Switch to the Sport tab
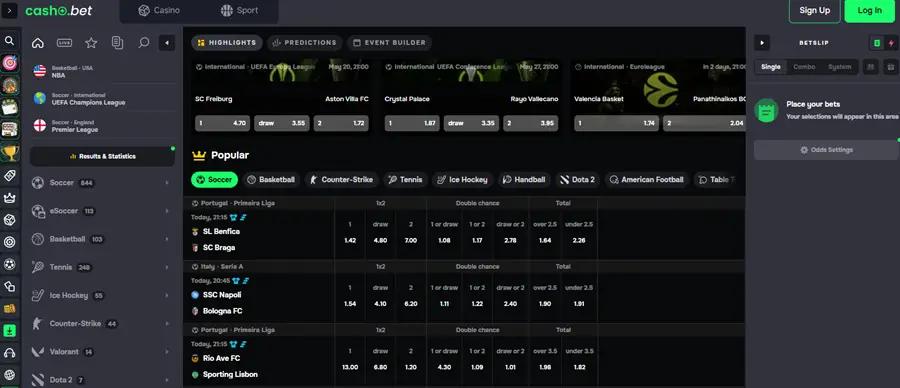The height and width of the screenshot is (388, 900). click(239, 10)
